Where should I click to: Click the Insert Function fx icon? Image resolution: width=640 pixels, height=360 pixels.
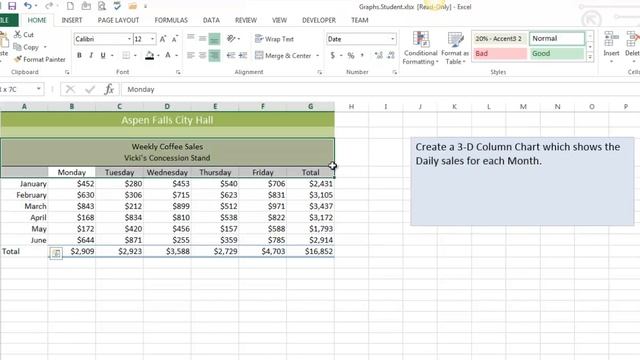(x=109, y=89)
